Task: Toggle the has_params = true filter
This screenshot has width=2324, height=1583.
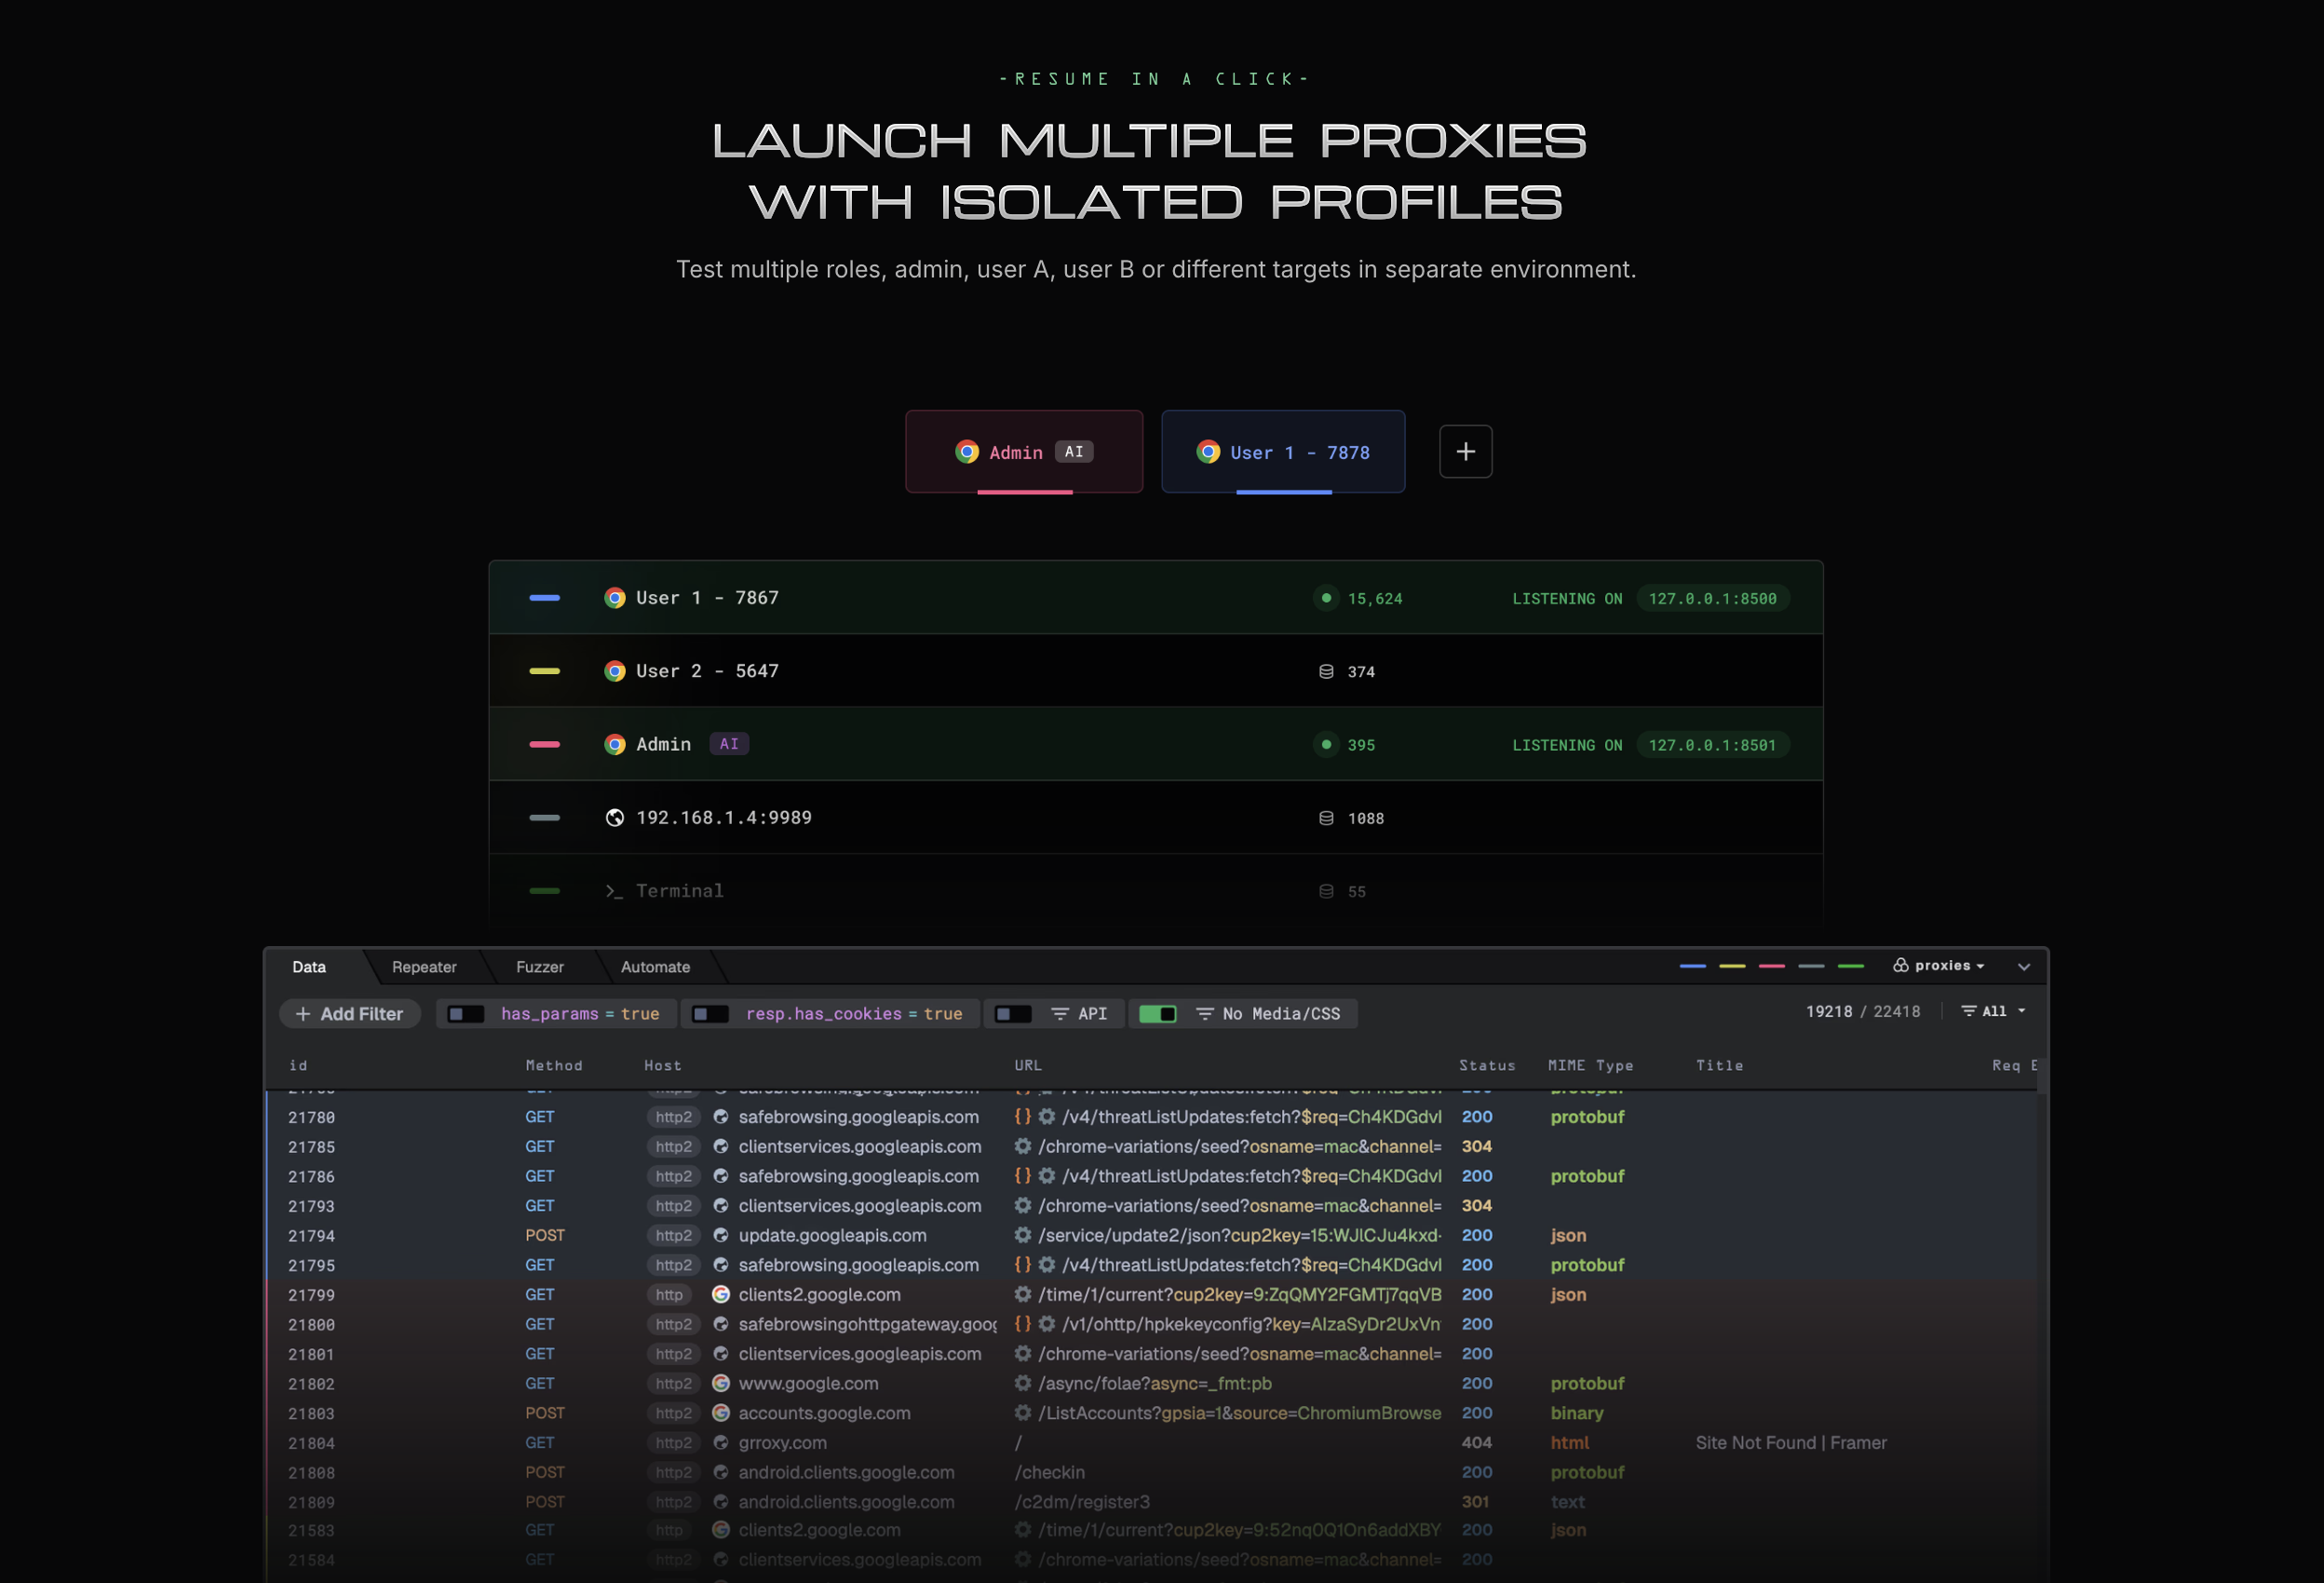Action: (465, 1014)
